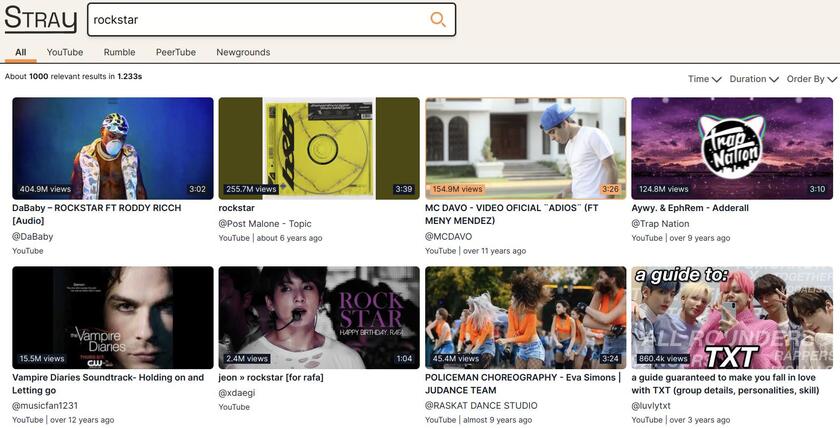Open the Stray logo home link
840x428 pixels.
click(41, 19)
